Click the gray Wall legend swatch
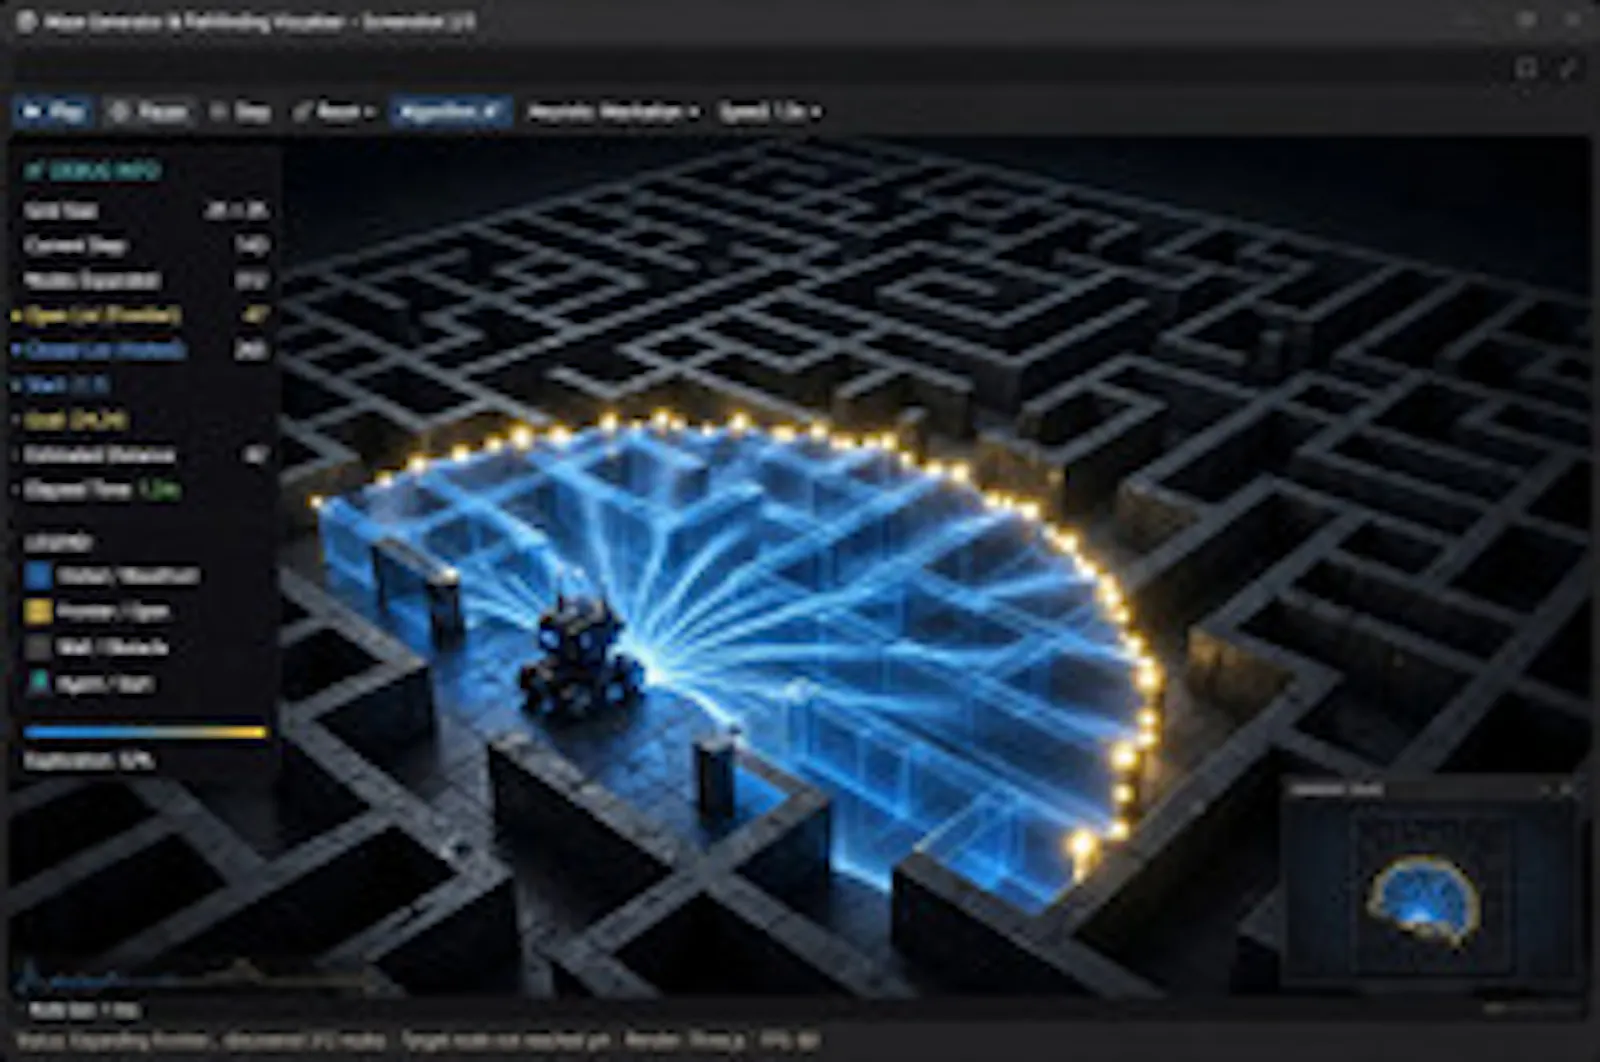Image resolution: width=1600 pixels, height=1062 pixels. tap(38, 647)
